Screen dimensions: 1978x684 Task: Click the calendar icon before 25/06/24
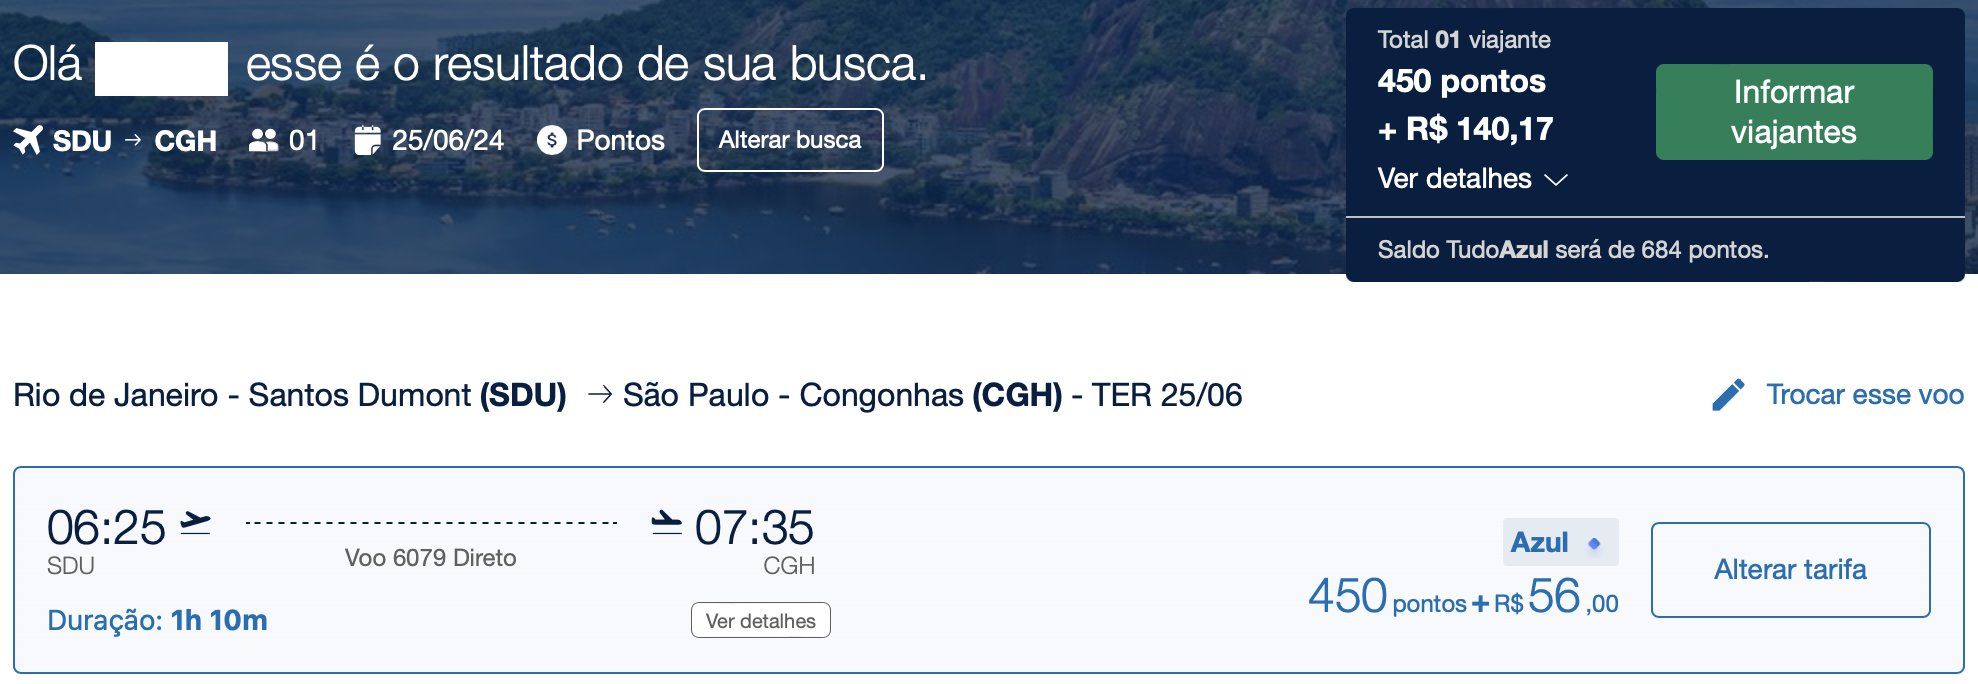[x=367, y=140]
